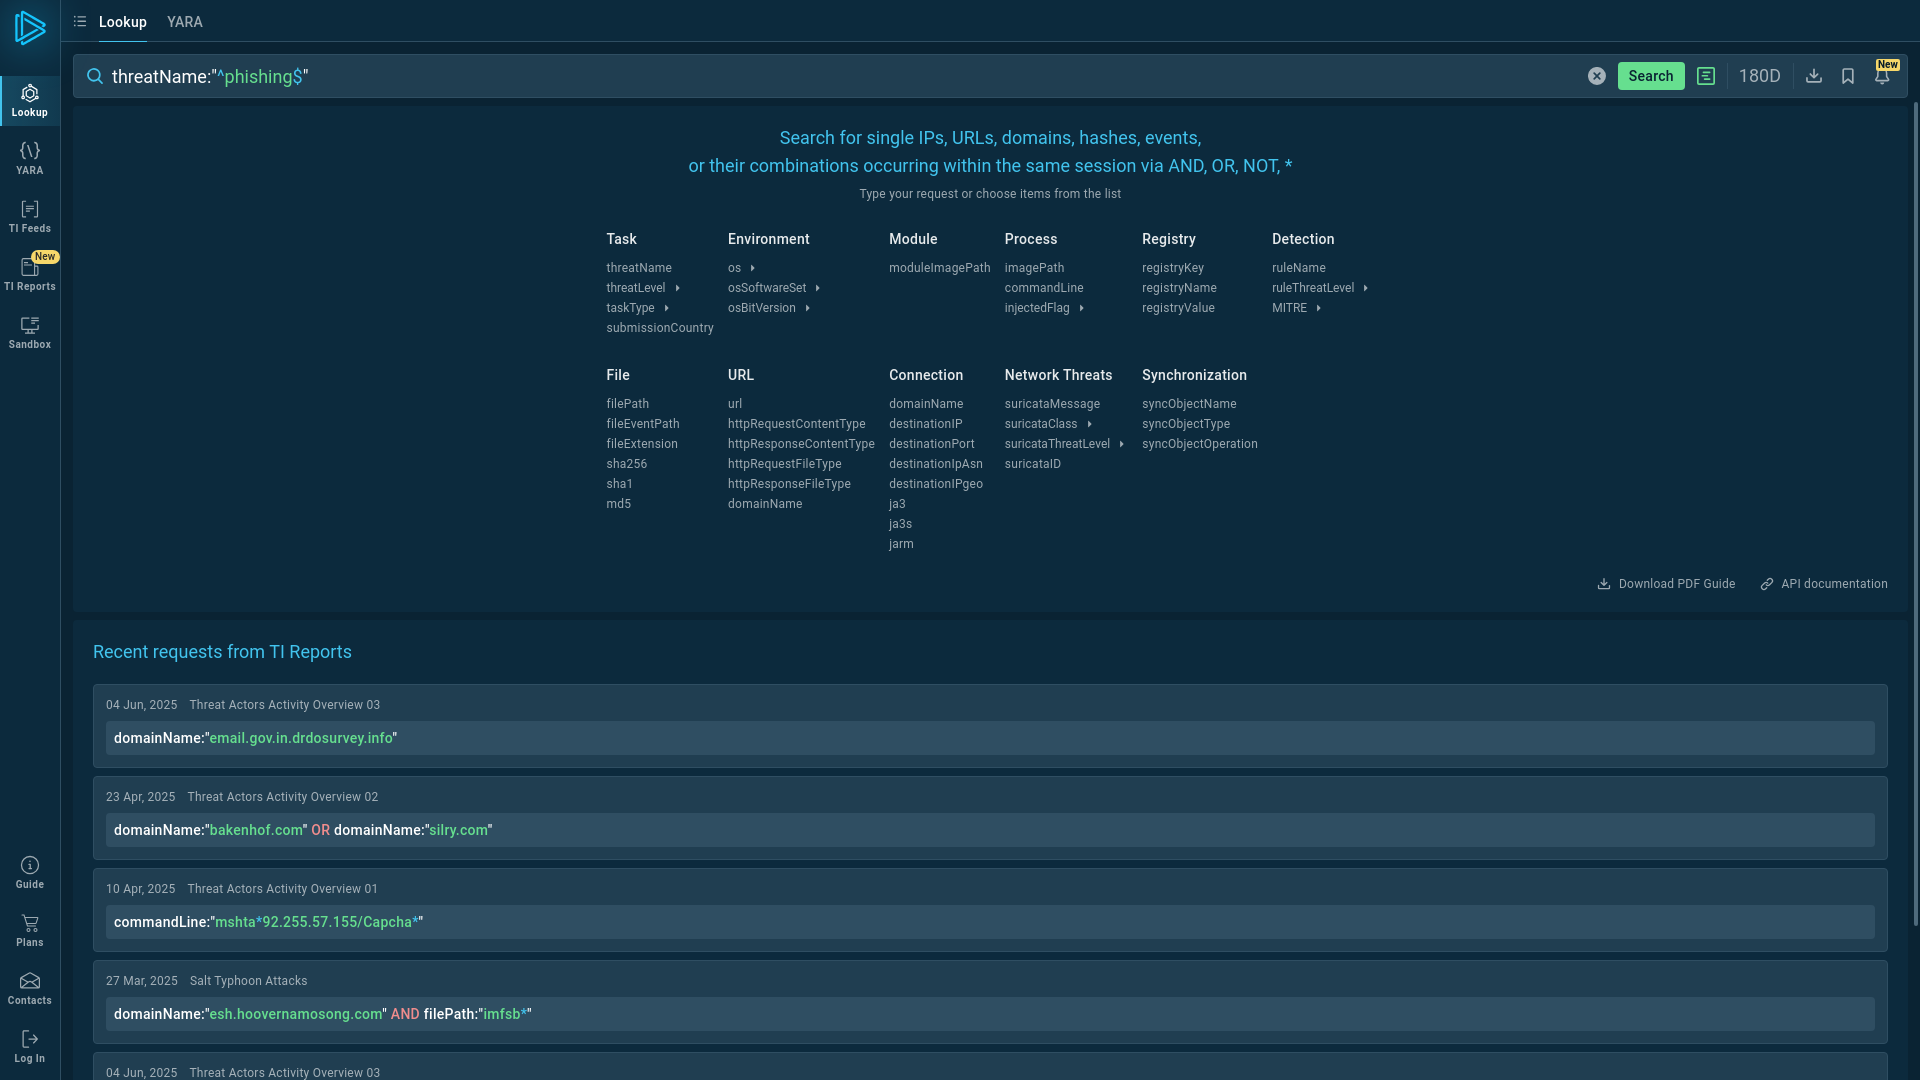Insert the threatName parameter

(x=639, y=268)
